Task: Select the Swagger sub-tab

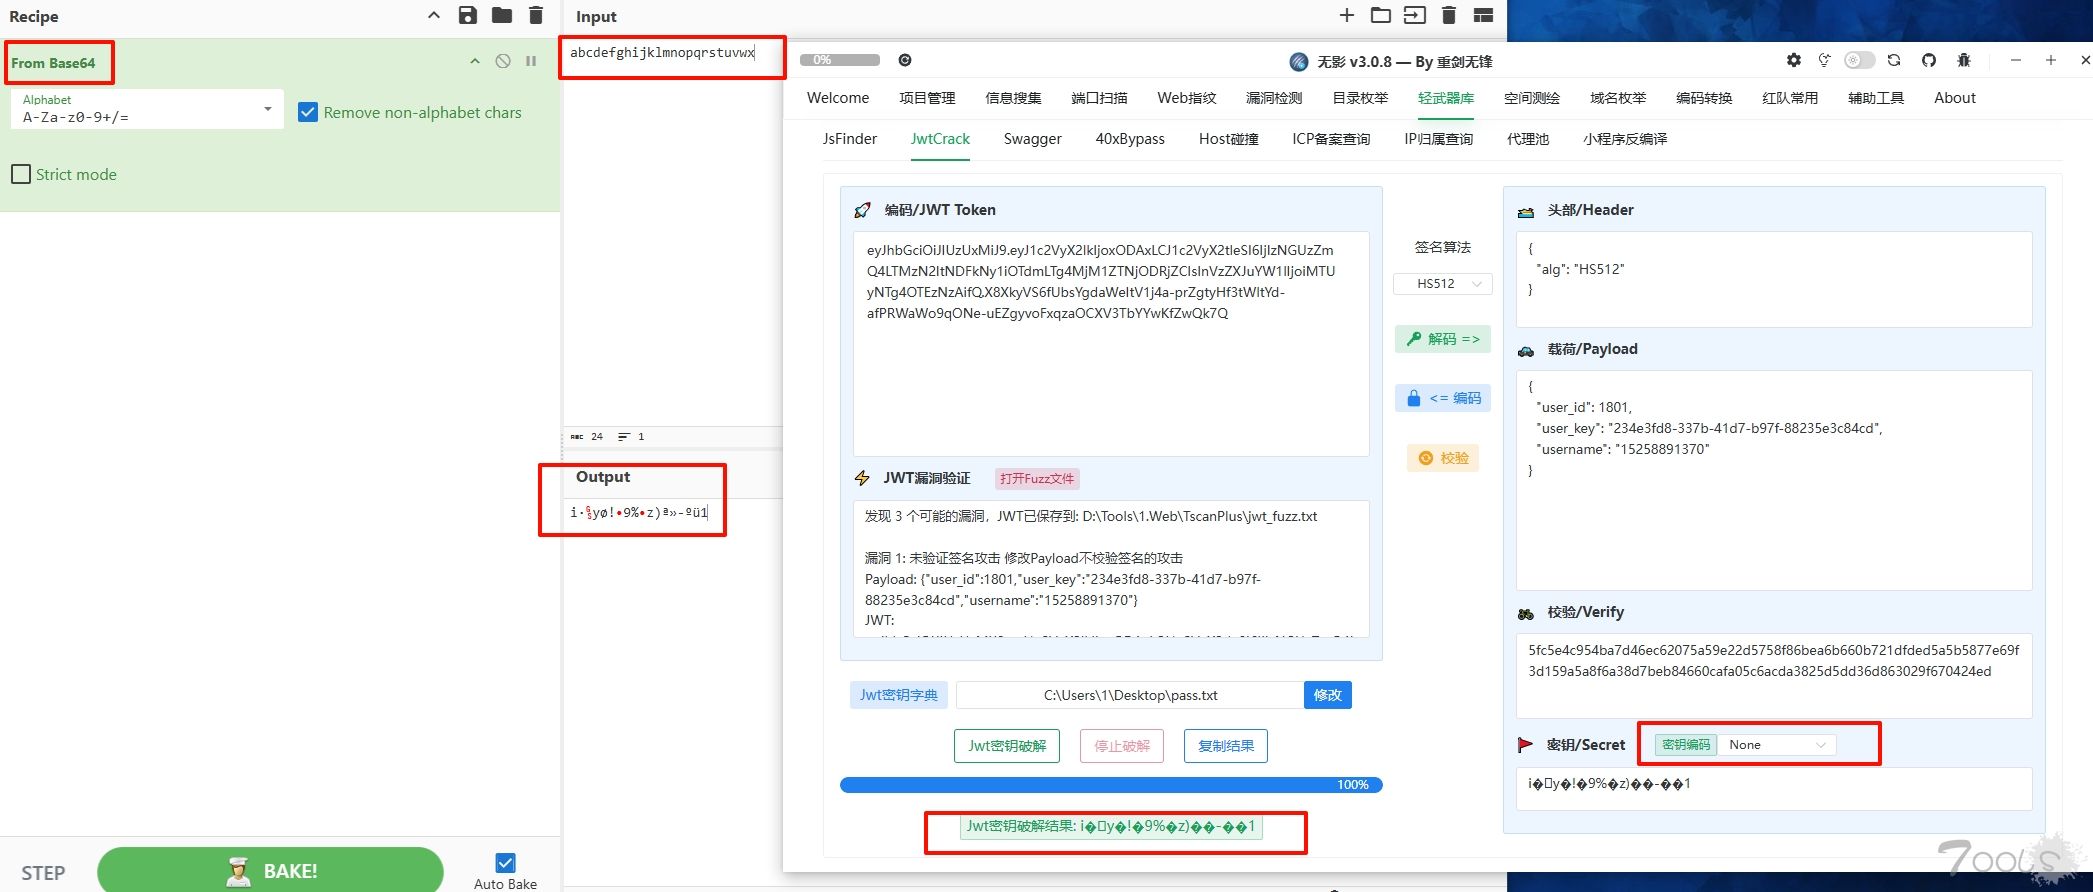Action: pos(1033,139)
